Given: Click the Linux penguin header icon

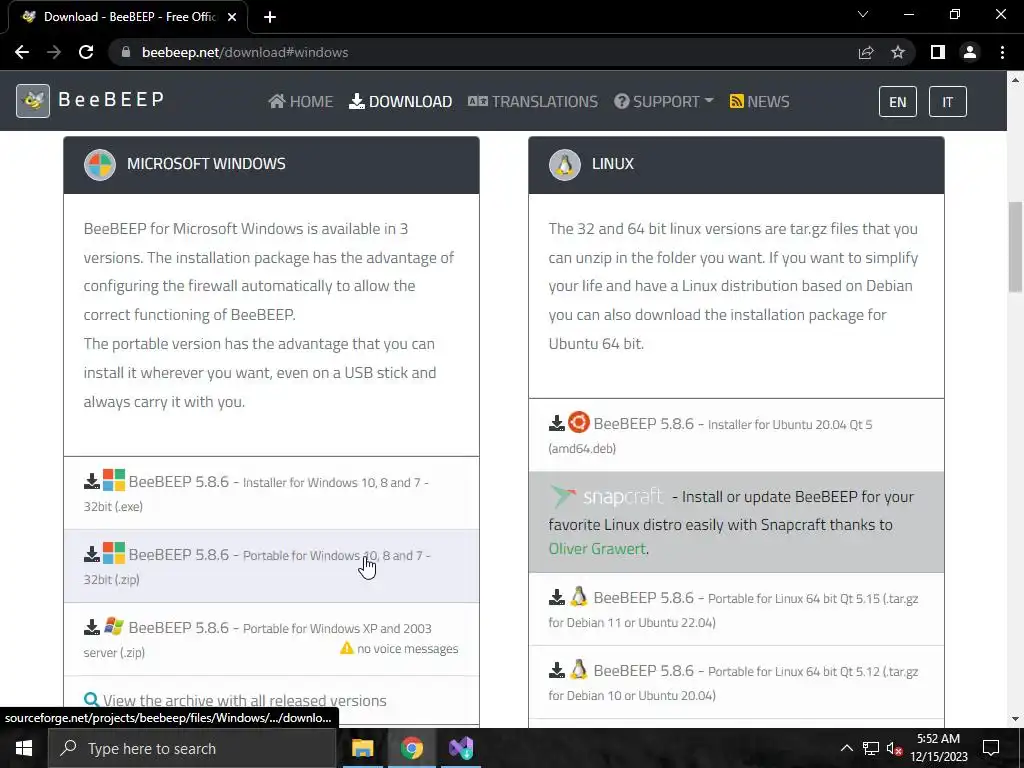Looking at the screenshot, I should [x=565, y=165].
